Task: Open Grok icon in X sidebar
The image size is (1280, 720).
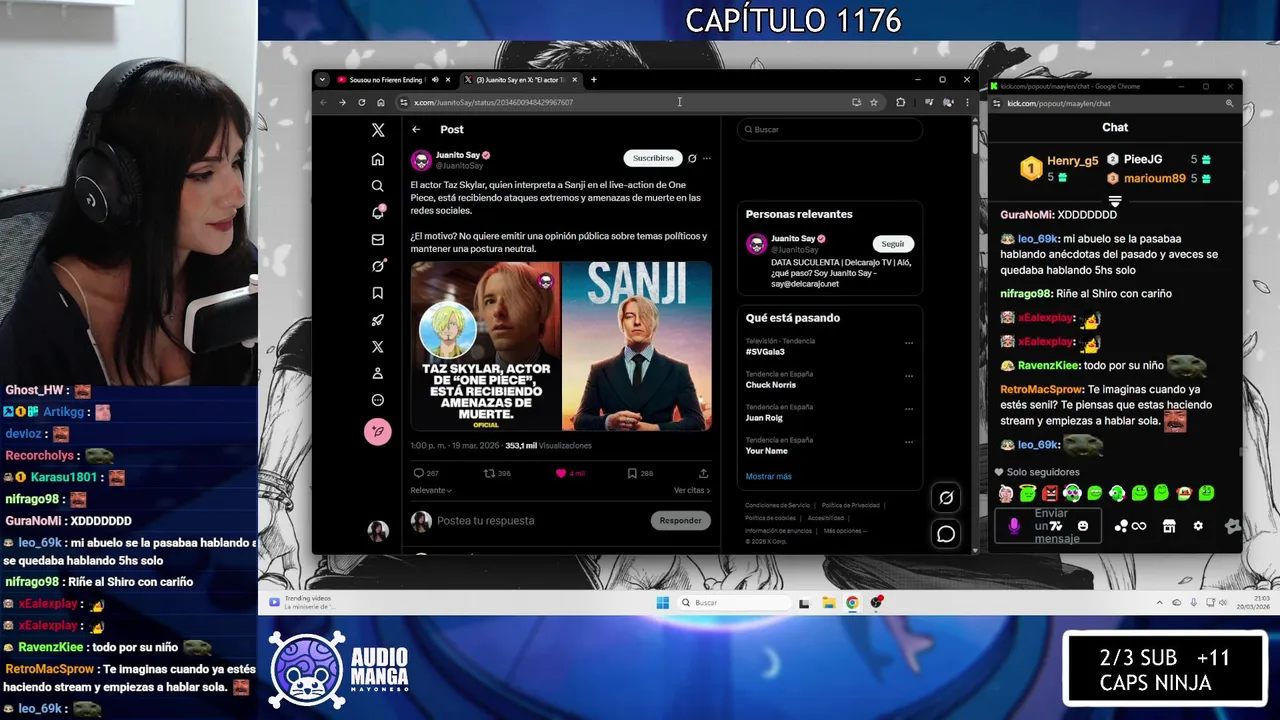Action: point(377,266)
